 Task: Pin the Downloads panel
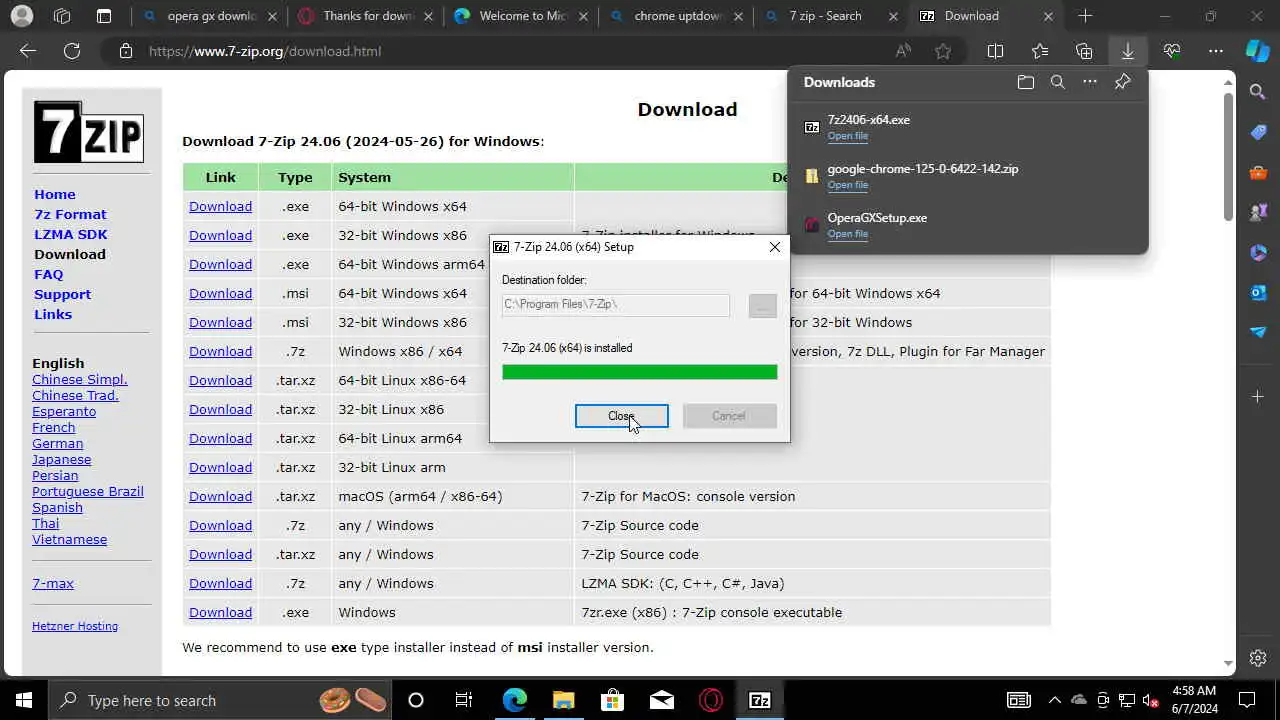(1122, 82)
